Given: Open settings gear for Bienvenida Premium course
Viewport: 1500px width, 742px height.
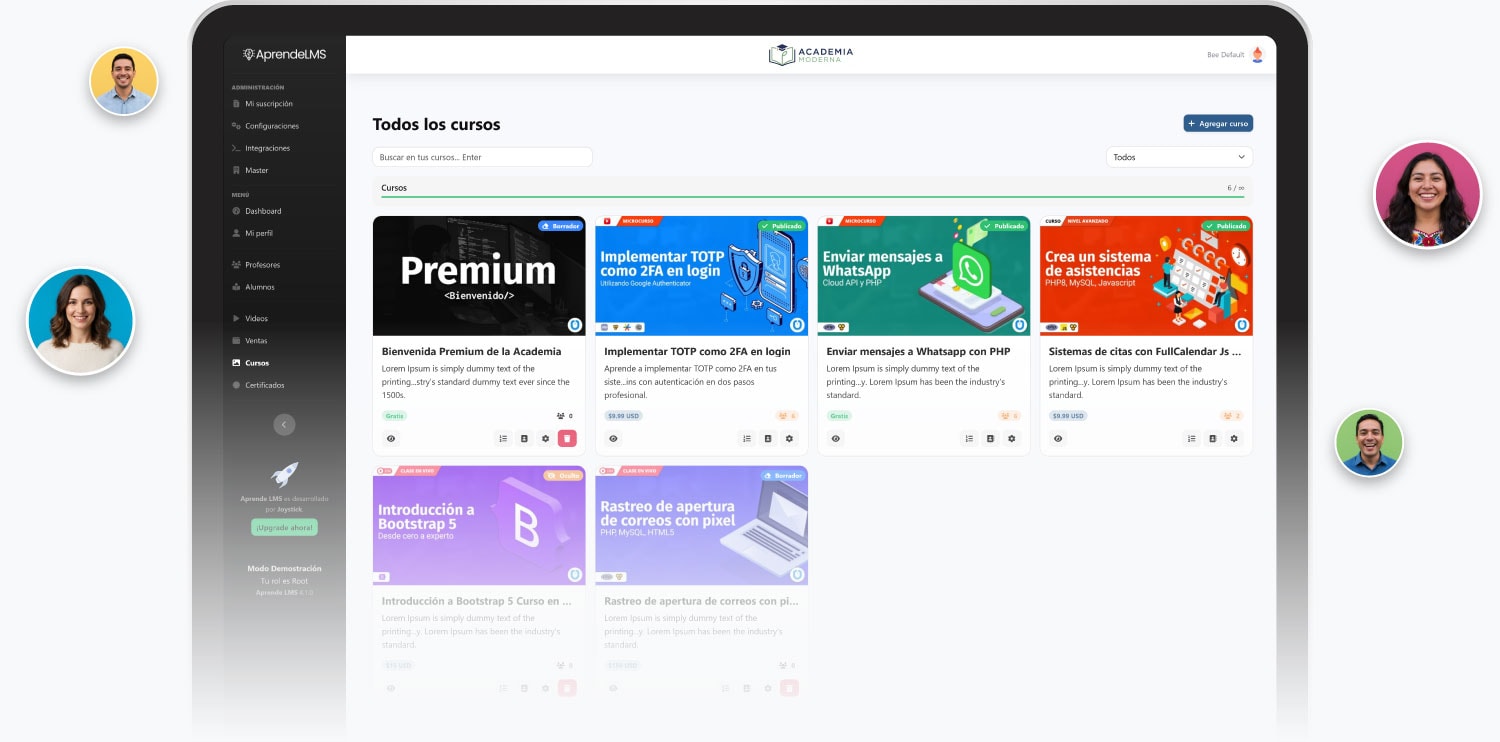Looking at the screenshot, I should [x=545, y=438].
